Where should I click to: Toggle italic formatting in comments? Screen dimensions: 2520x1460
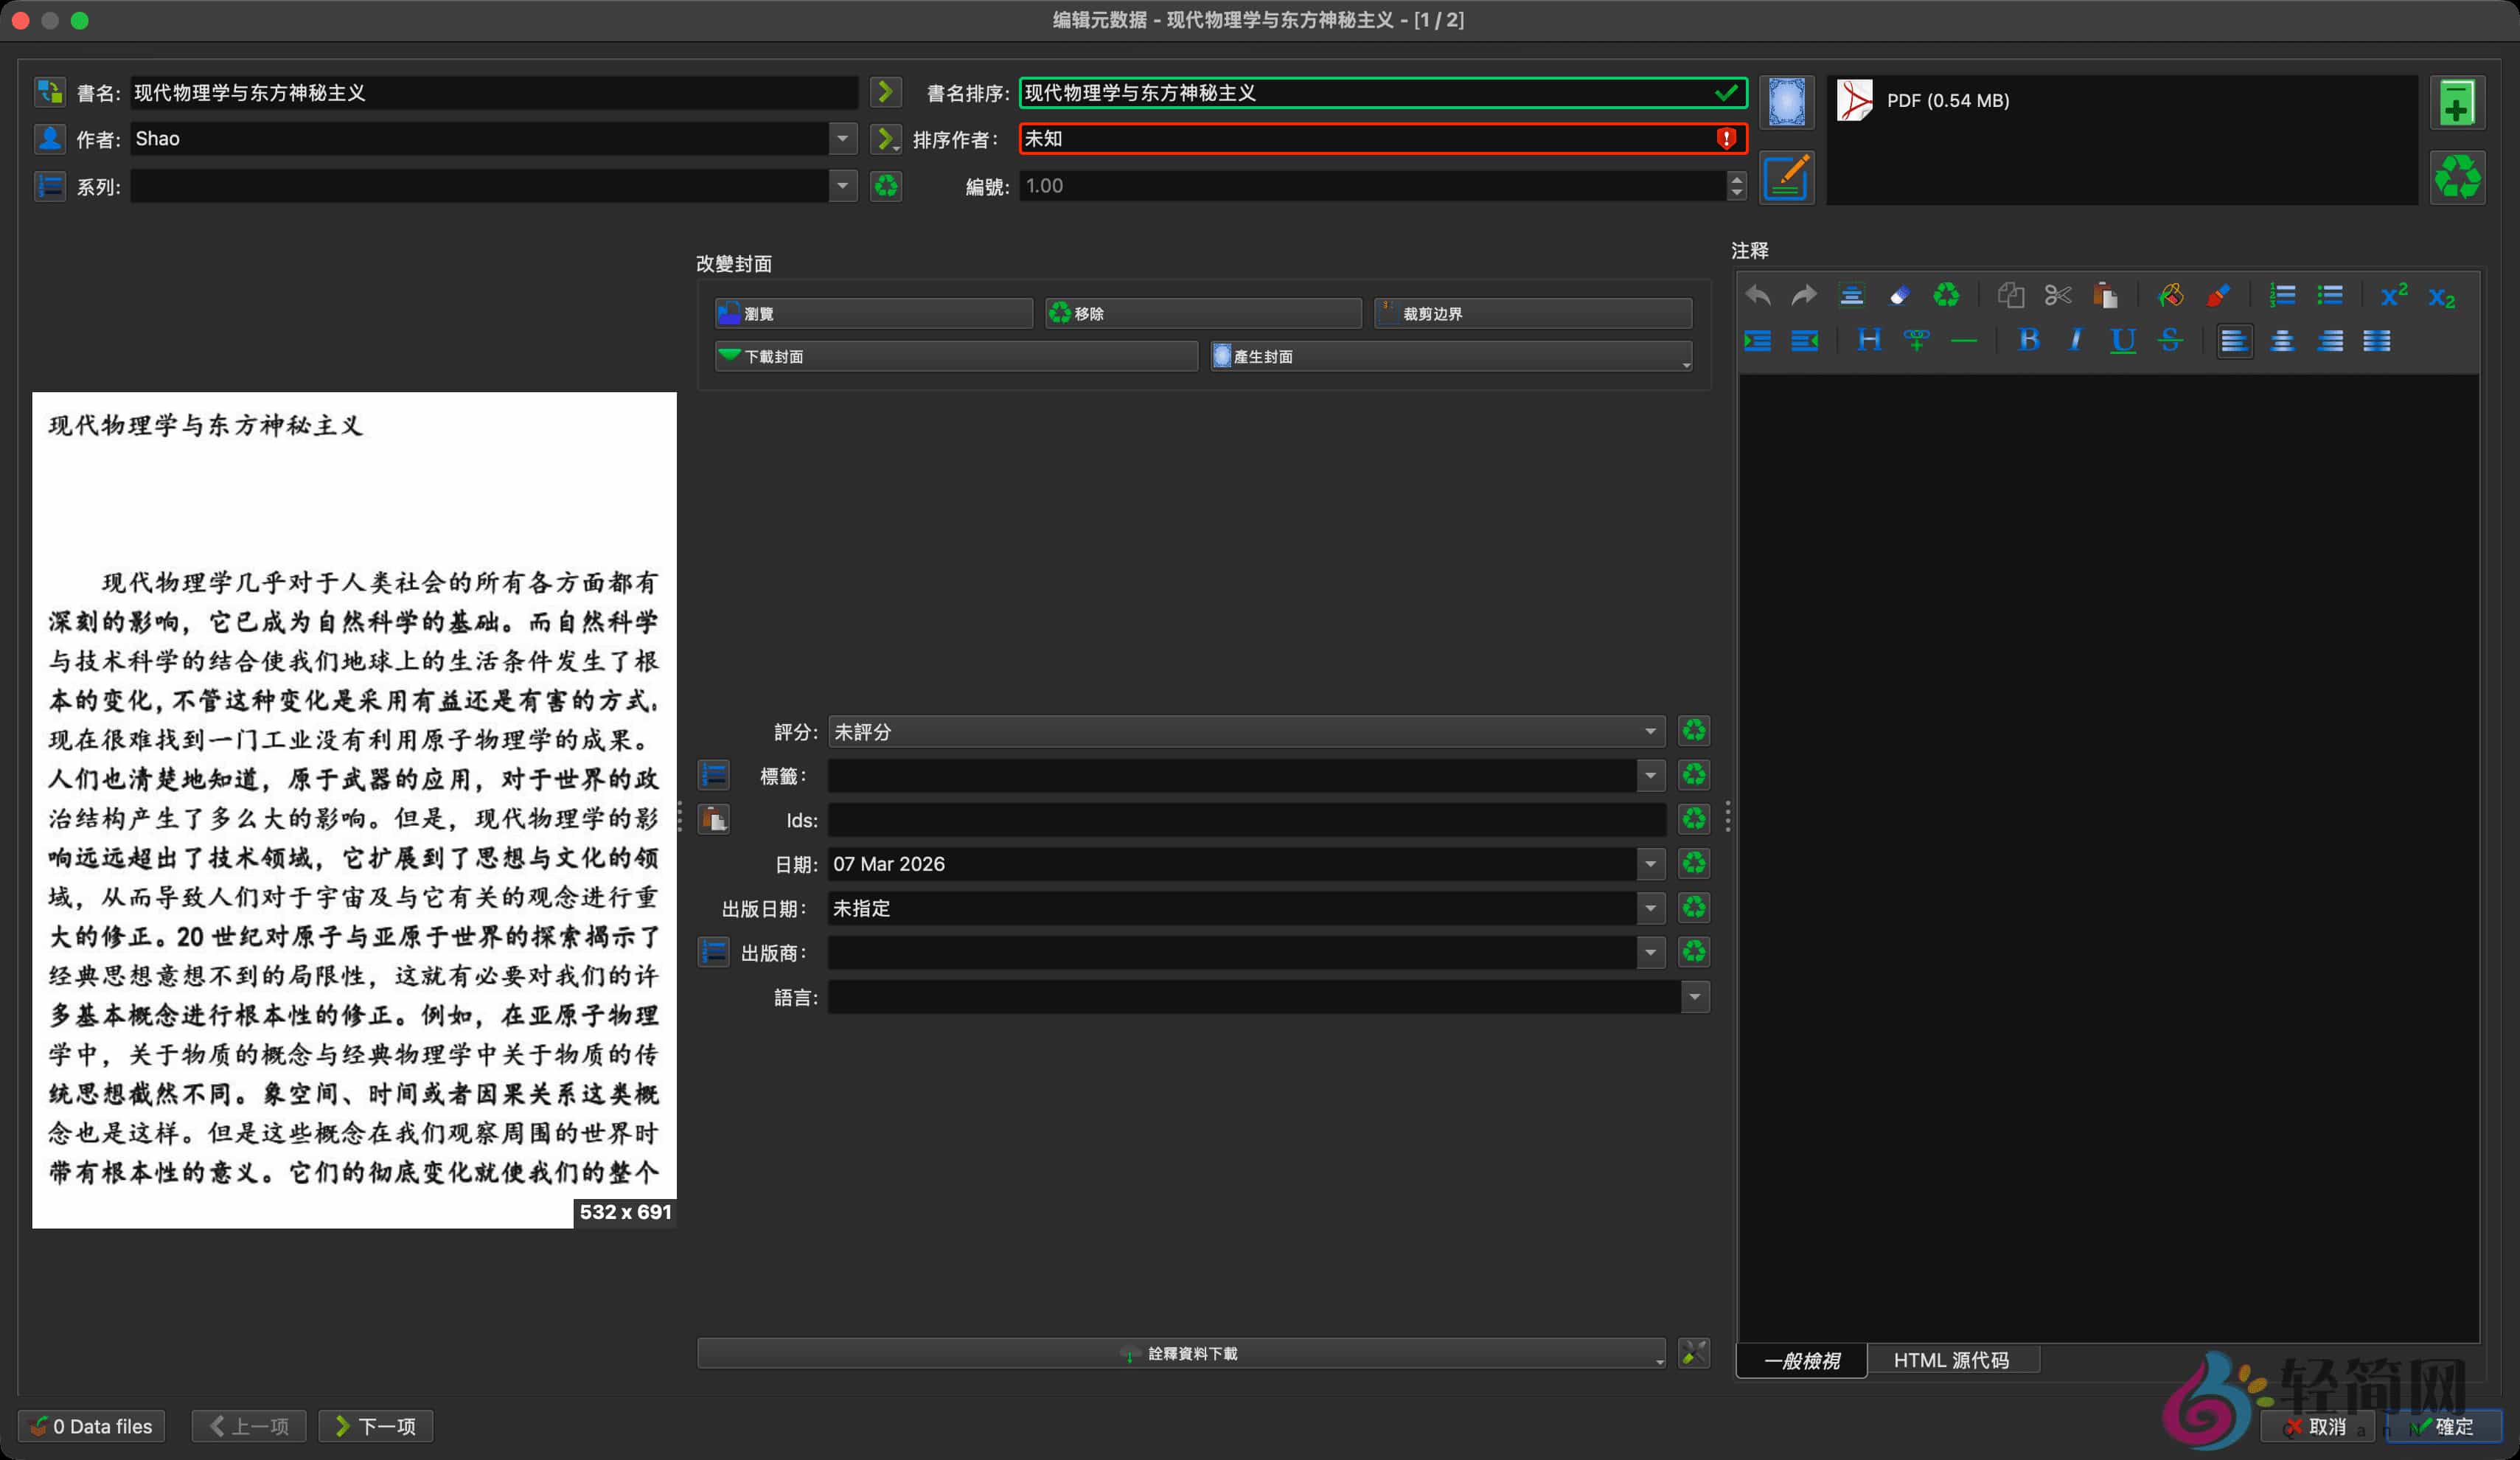tap(2075, 340)
